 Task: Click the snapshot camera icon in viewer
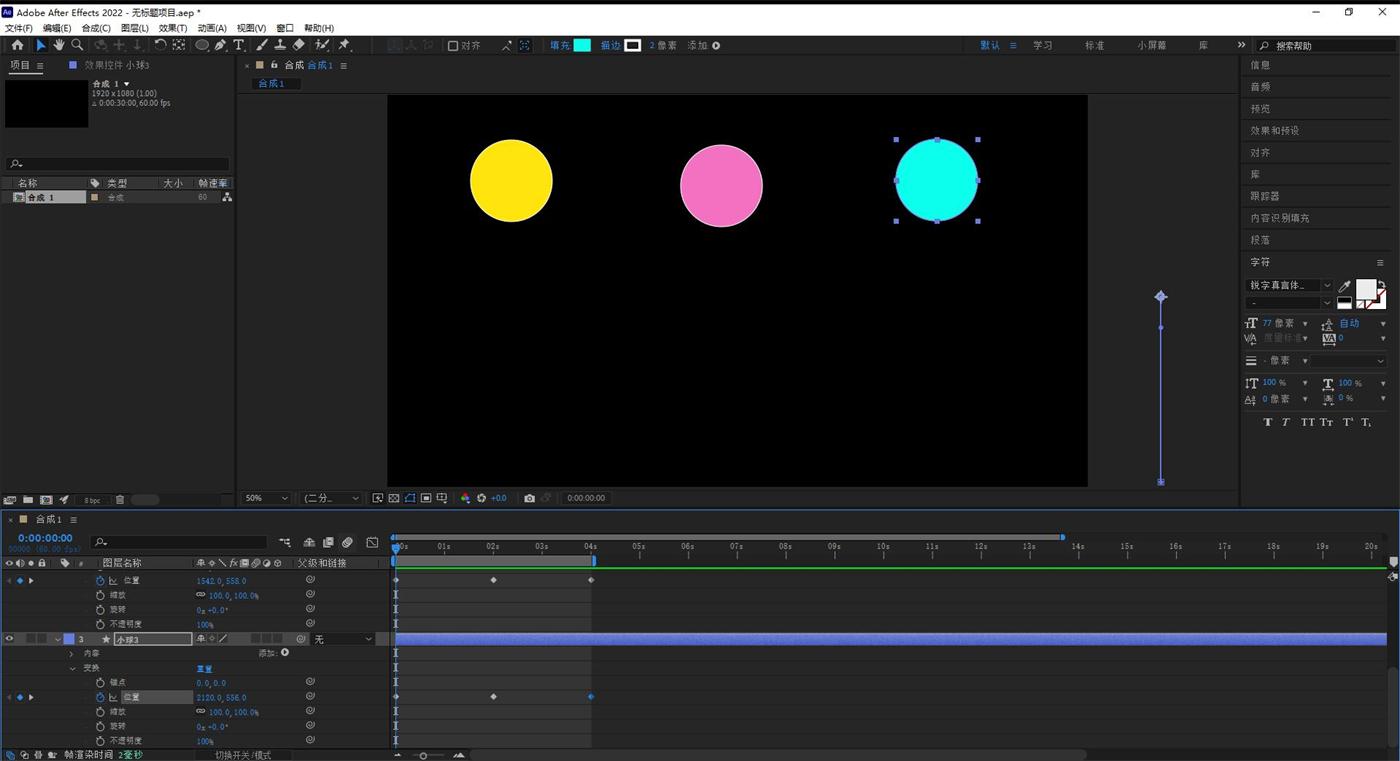(x=530, y=498)
